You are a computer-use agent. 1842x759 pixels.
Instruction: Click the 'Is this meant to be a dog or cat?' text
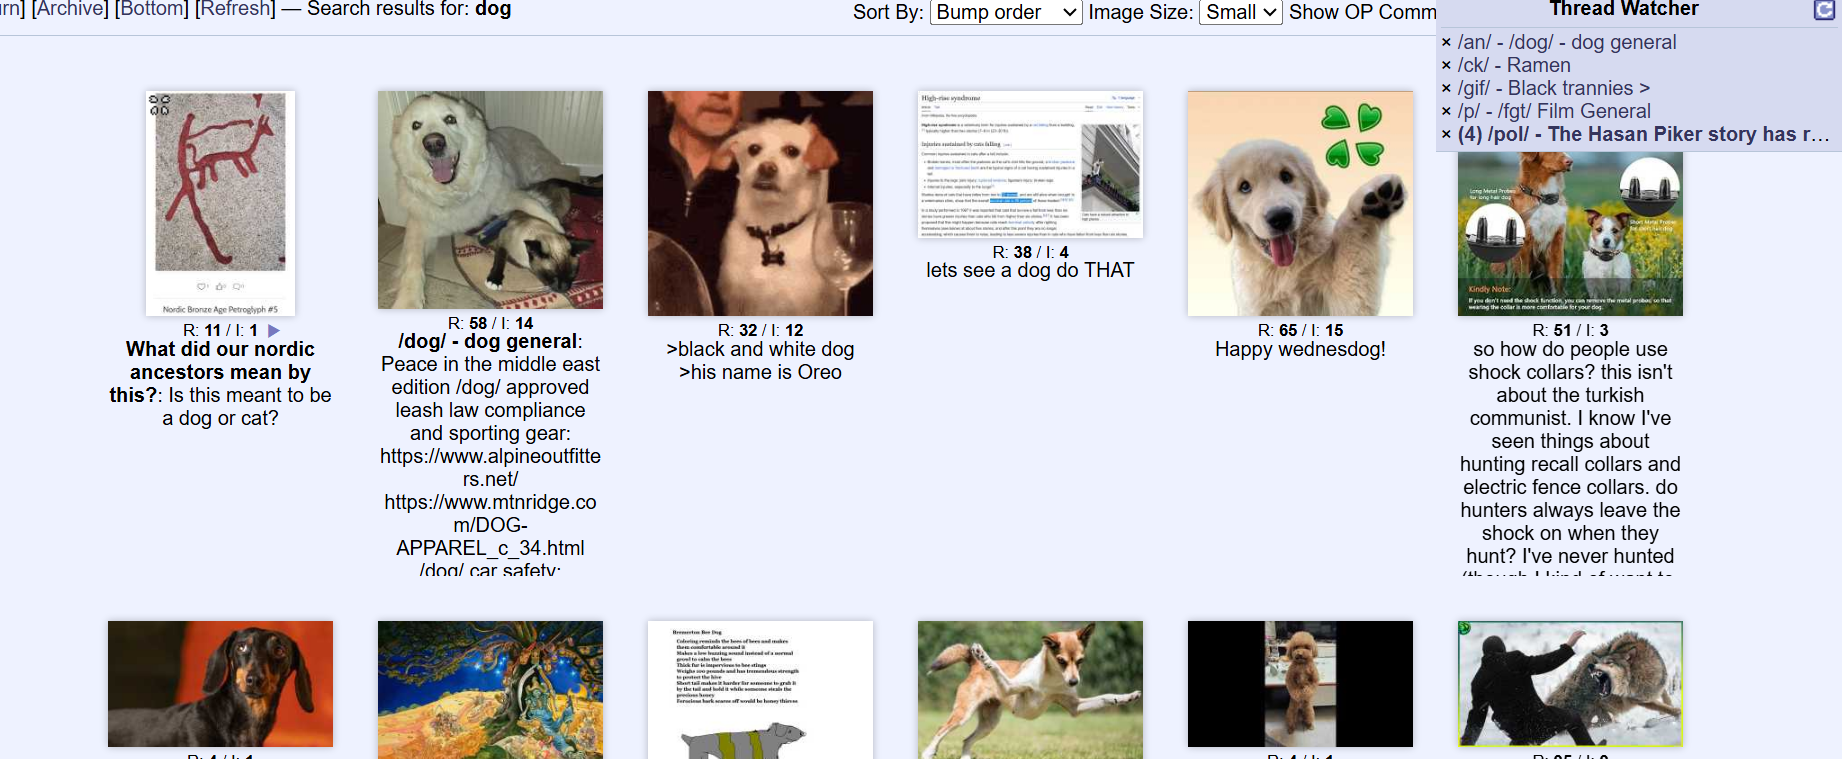246,406
